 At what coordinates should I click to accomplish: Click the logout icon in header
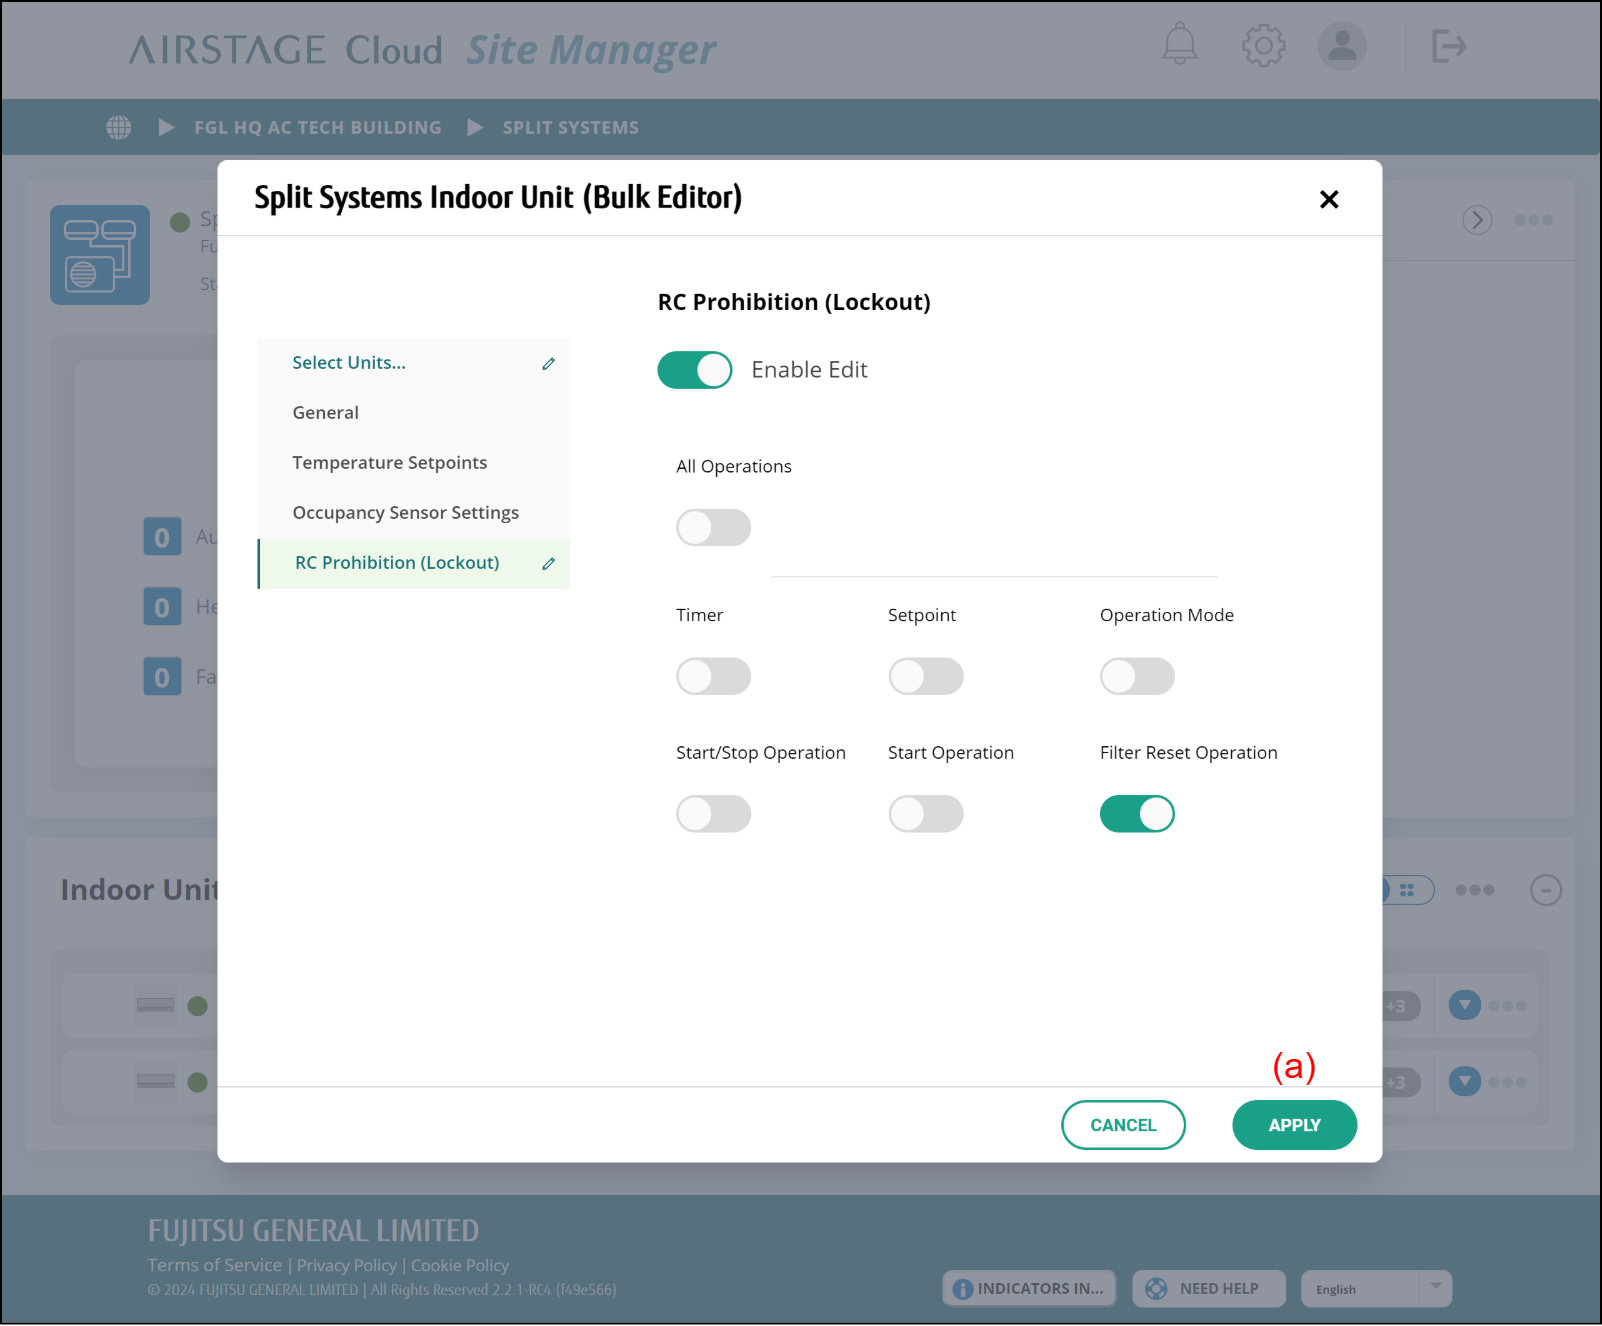[1448, 46]
